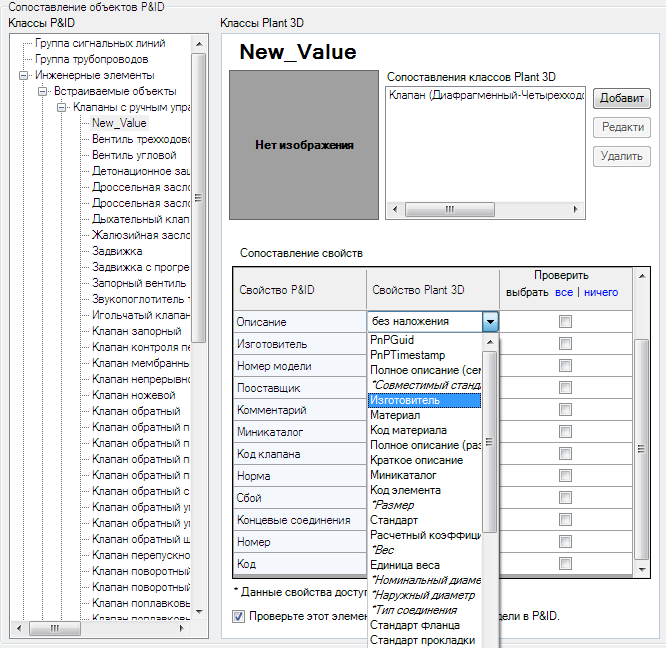Select Группа сигнальных линий in the tree

[100, 43]
